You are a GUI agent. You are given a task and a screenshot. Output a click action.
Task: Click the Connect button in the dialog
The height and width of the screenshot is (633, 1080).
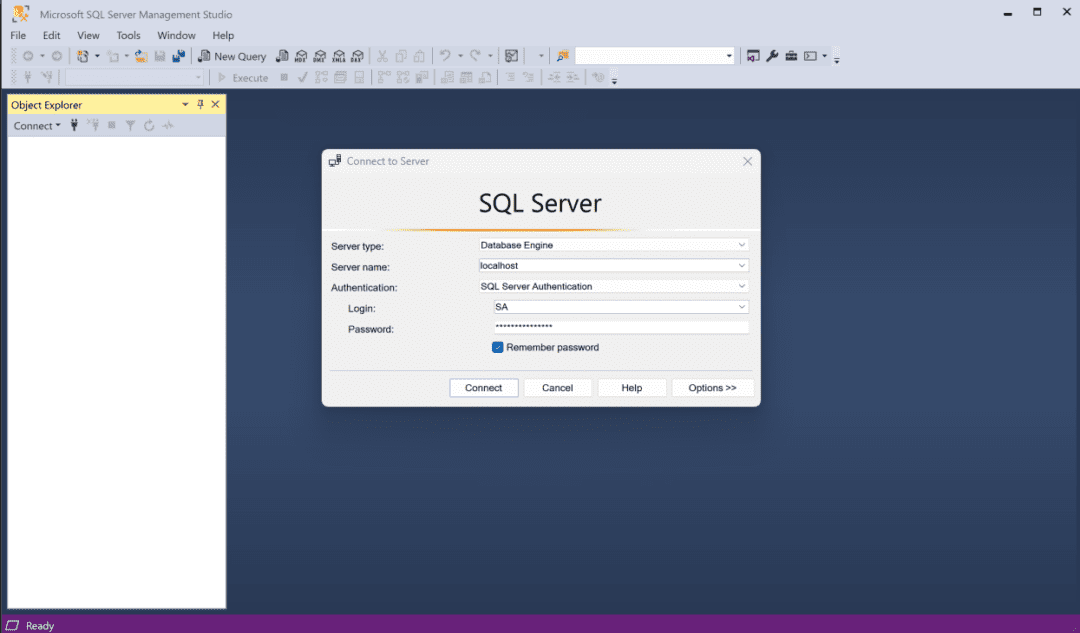(483, 387)
